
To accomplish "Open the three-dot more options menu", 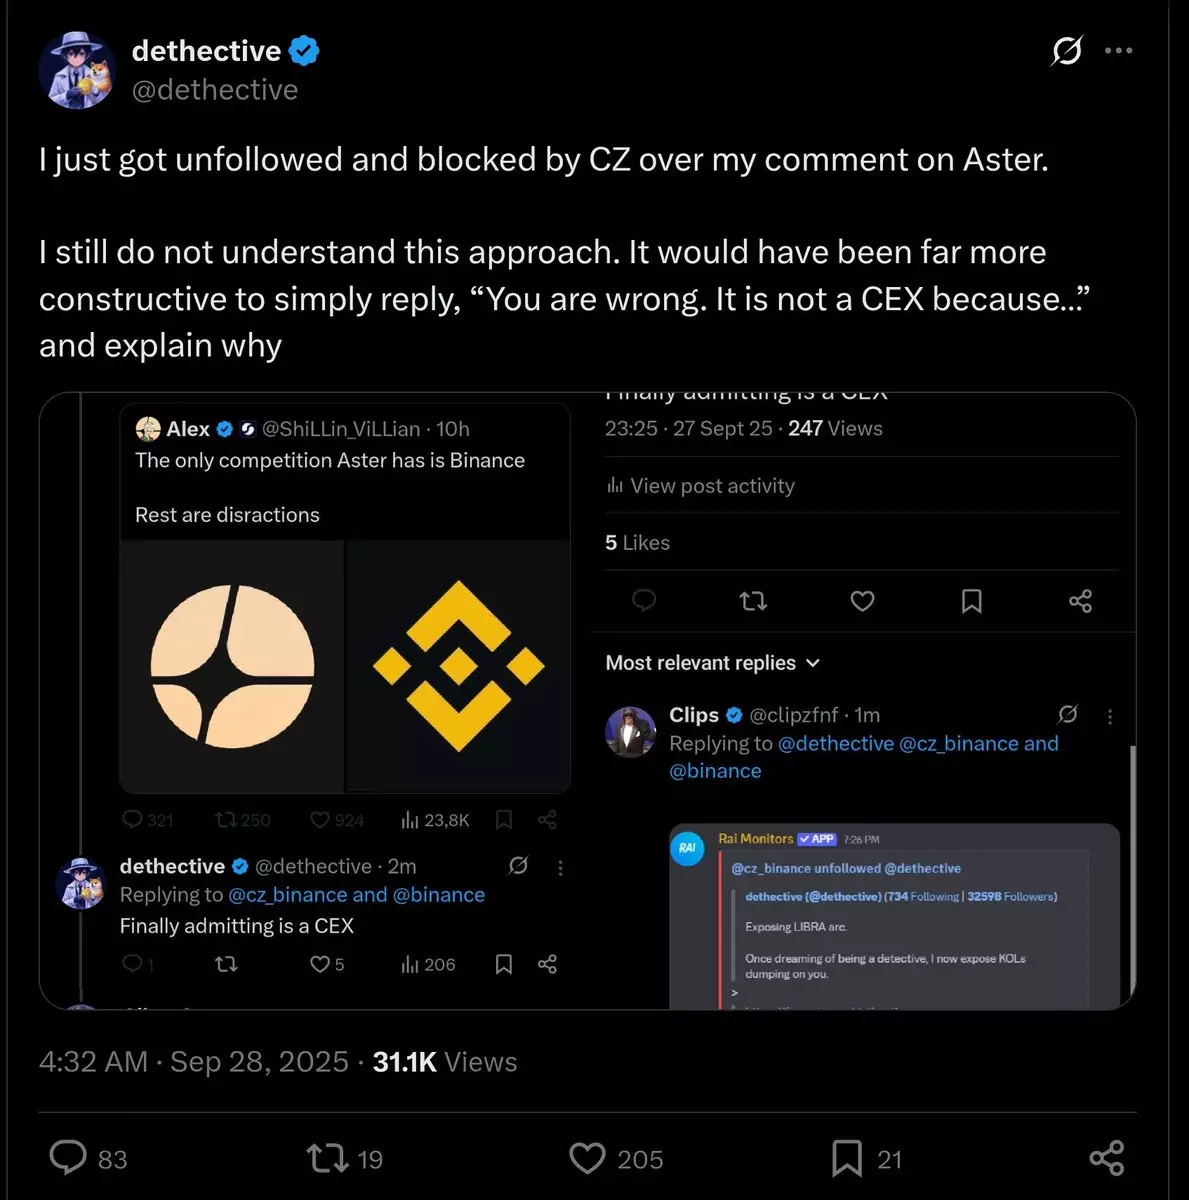I will (x=1118, y=50).
